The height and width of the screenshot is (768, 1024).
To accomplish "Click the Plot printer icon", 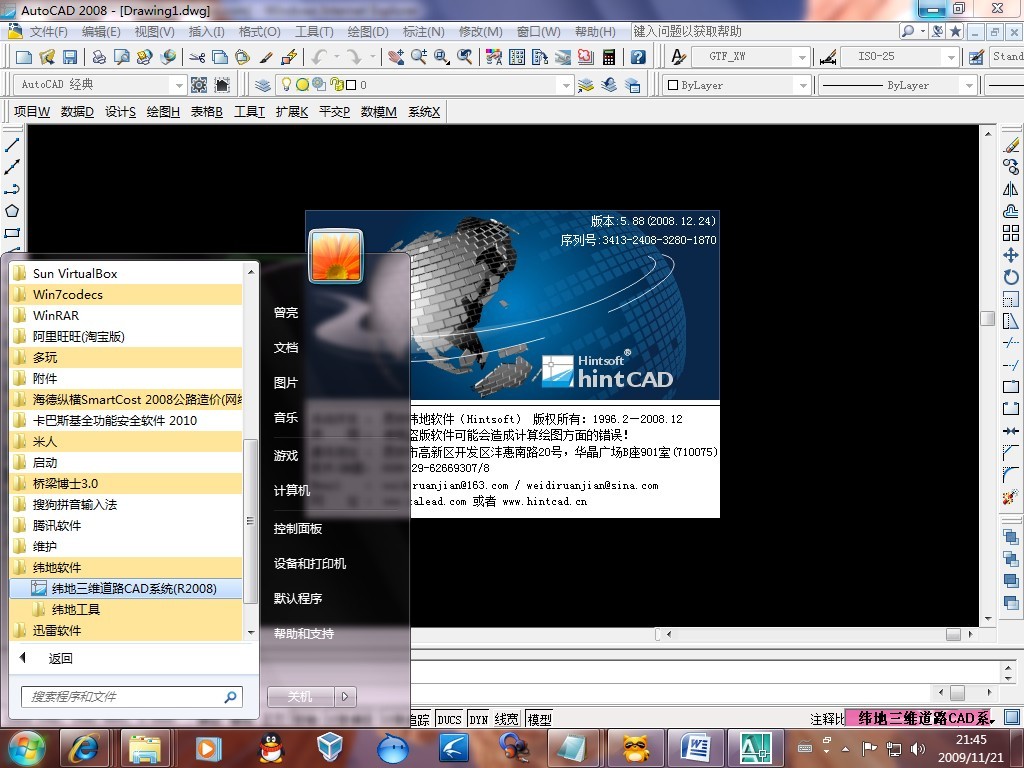I will coord(99,57).
